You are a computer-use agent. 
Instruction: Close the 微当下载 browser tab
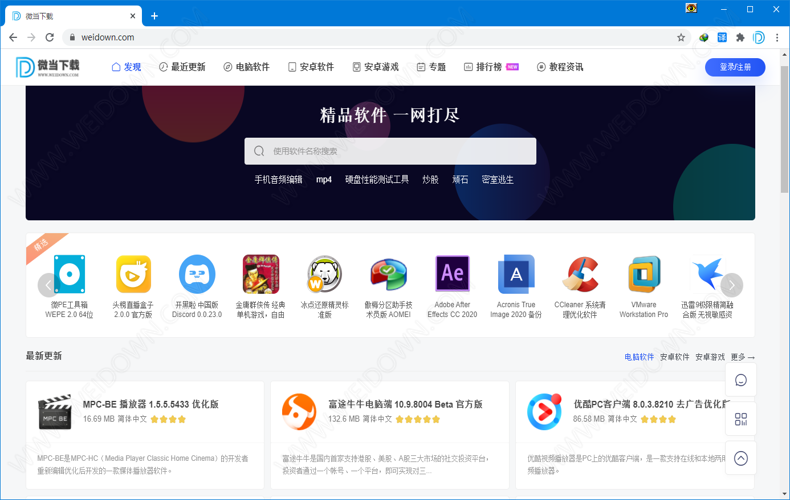[x=133, y=16]
